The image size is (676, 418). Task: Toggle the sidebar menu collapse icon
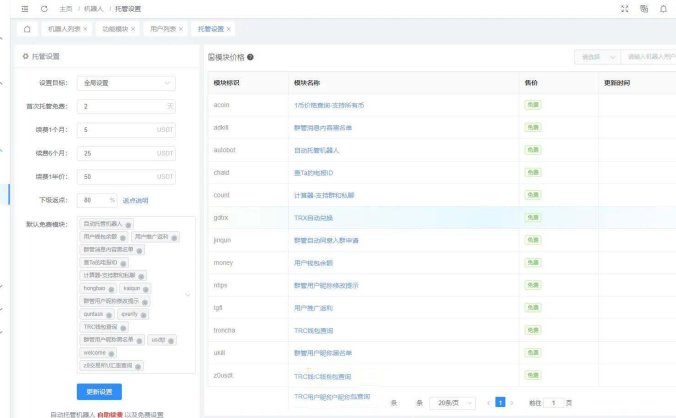pyautogui.click(x=25, y=9)
